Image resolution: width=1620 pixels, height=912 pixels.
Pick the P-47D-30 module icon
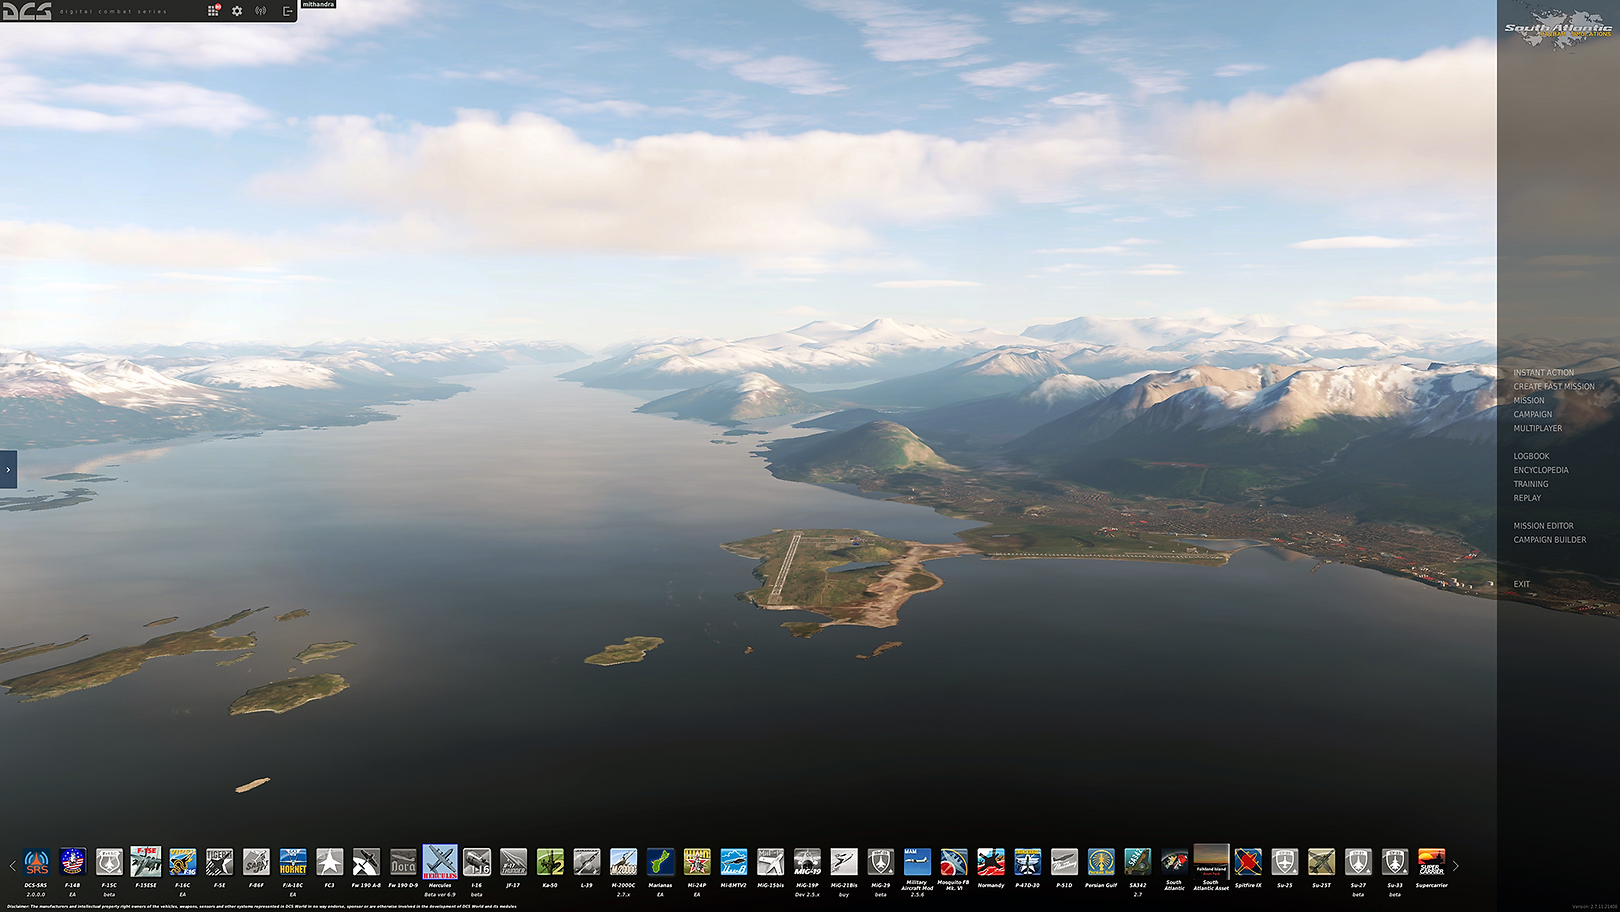pos(1027,862)
